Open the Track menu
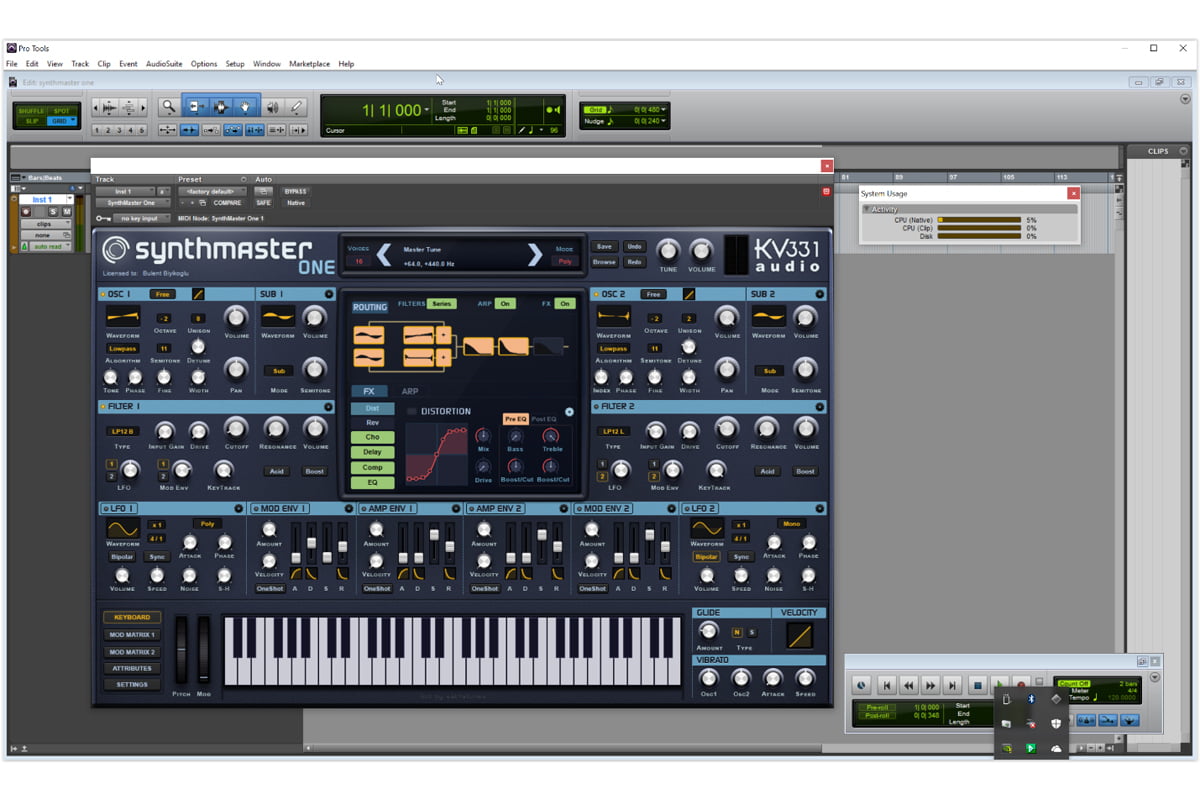The image size is (1200, 800). coord(80,64)
